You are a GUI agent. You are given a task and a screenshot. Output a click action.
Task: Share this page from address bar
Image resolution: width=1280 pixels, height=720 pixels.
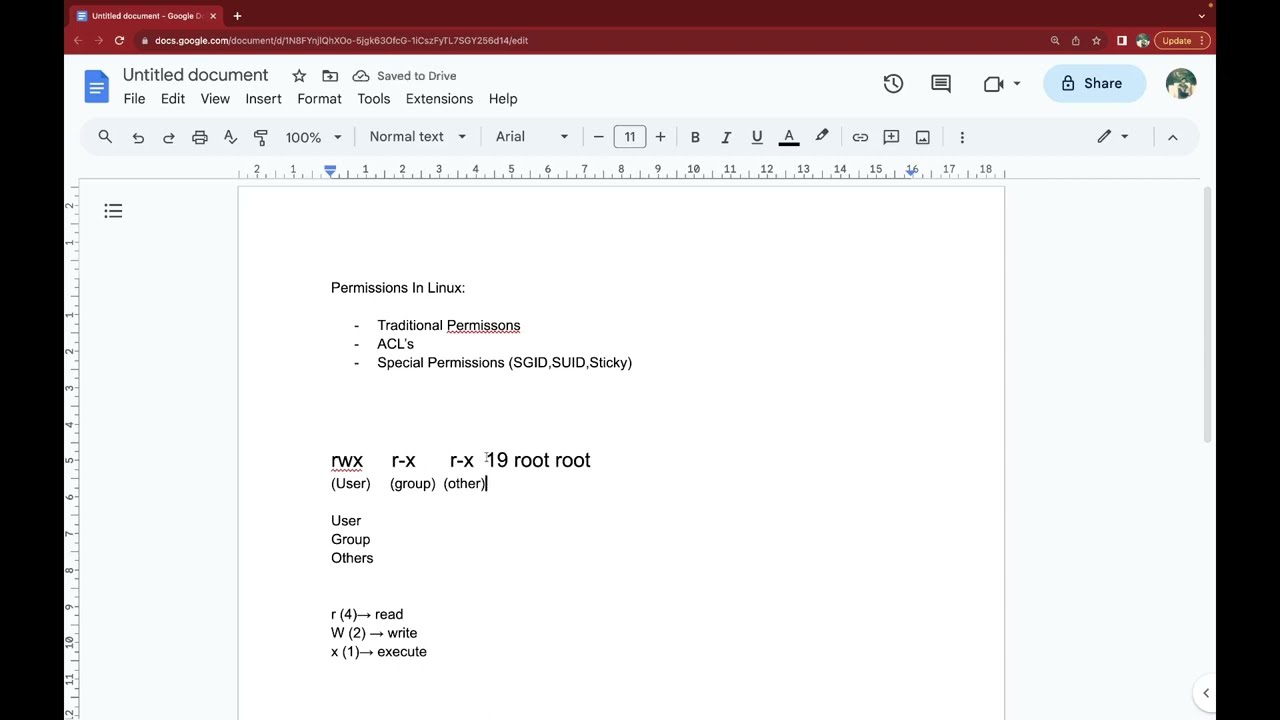click(x=1076, y=41)
